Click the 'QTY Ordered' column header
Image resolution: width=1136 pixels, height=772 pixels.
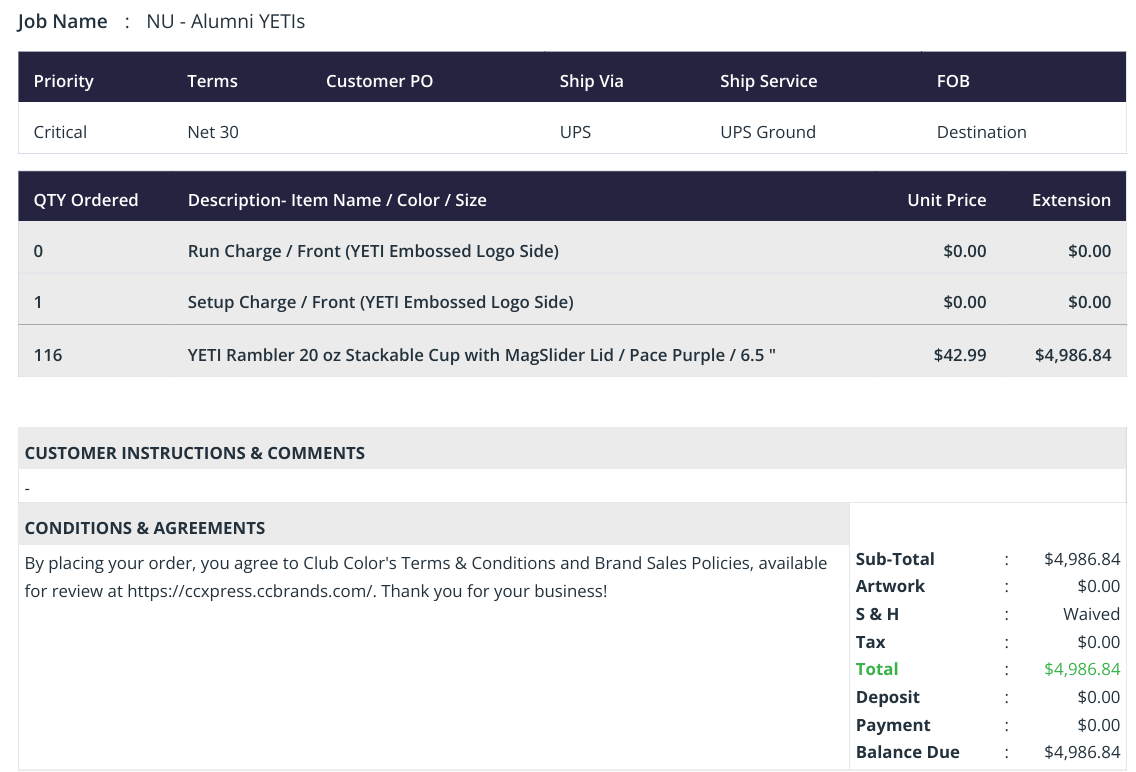click(x=85, y=200)
